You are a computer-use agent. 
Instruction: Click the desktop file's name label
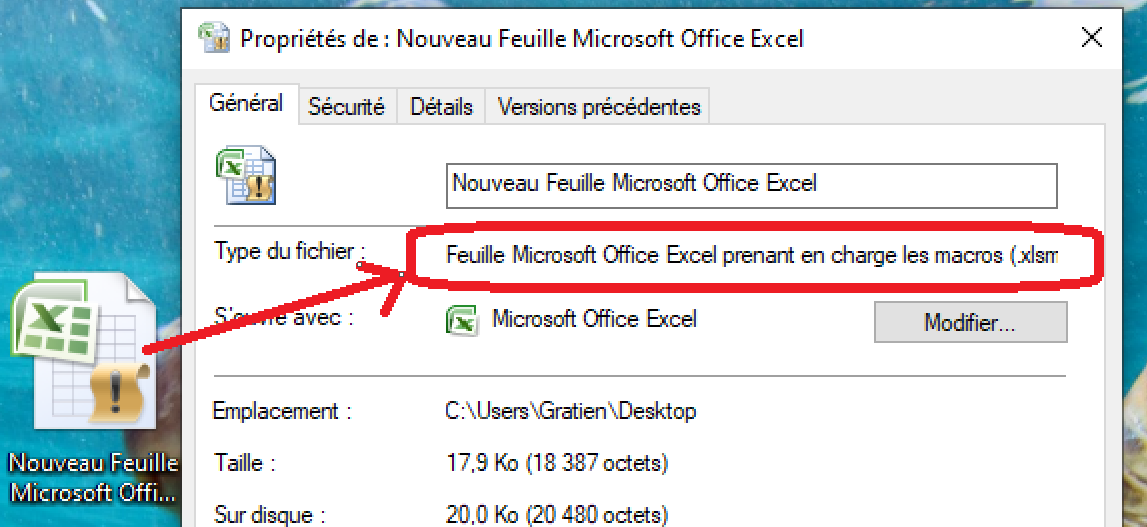coord(92,478)
